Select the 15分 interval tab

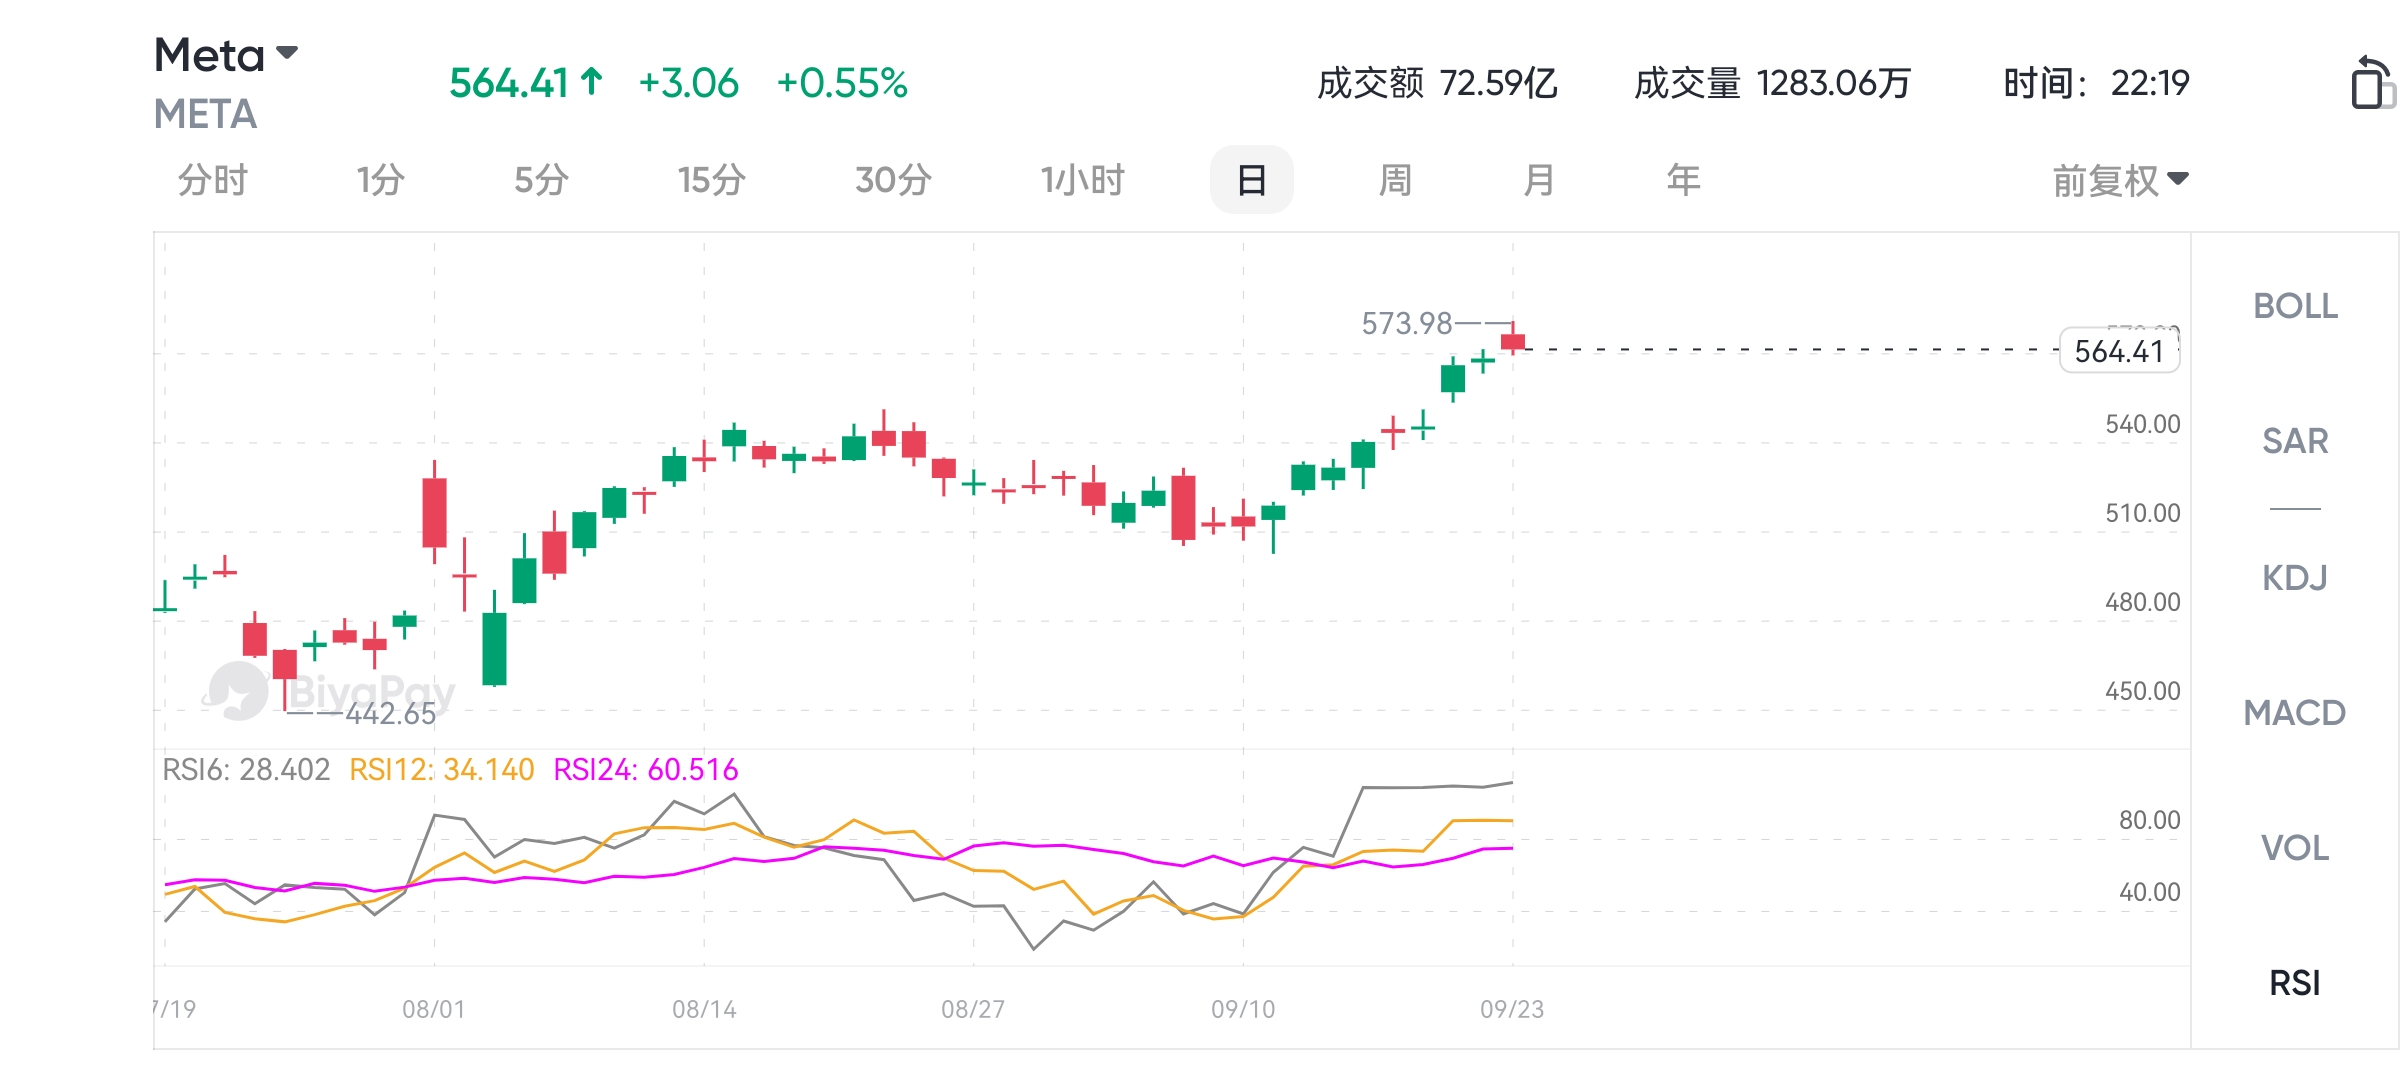coord(711,181)
